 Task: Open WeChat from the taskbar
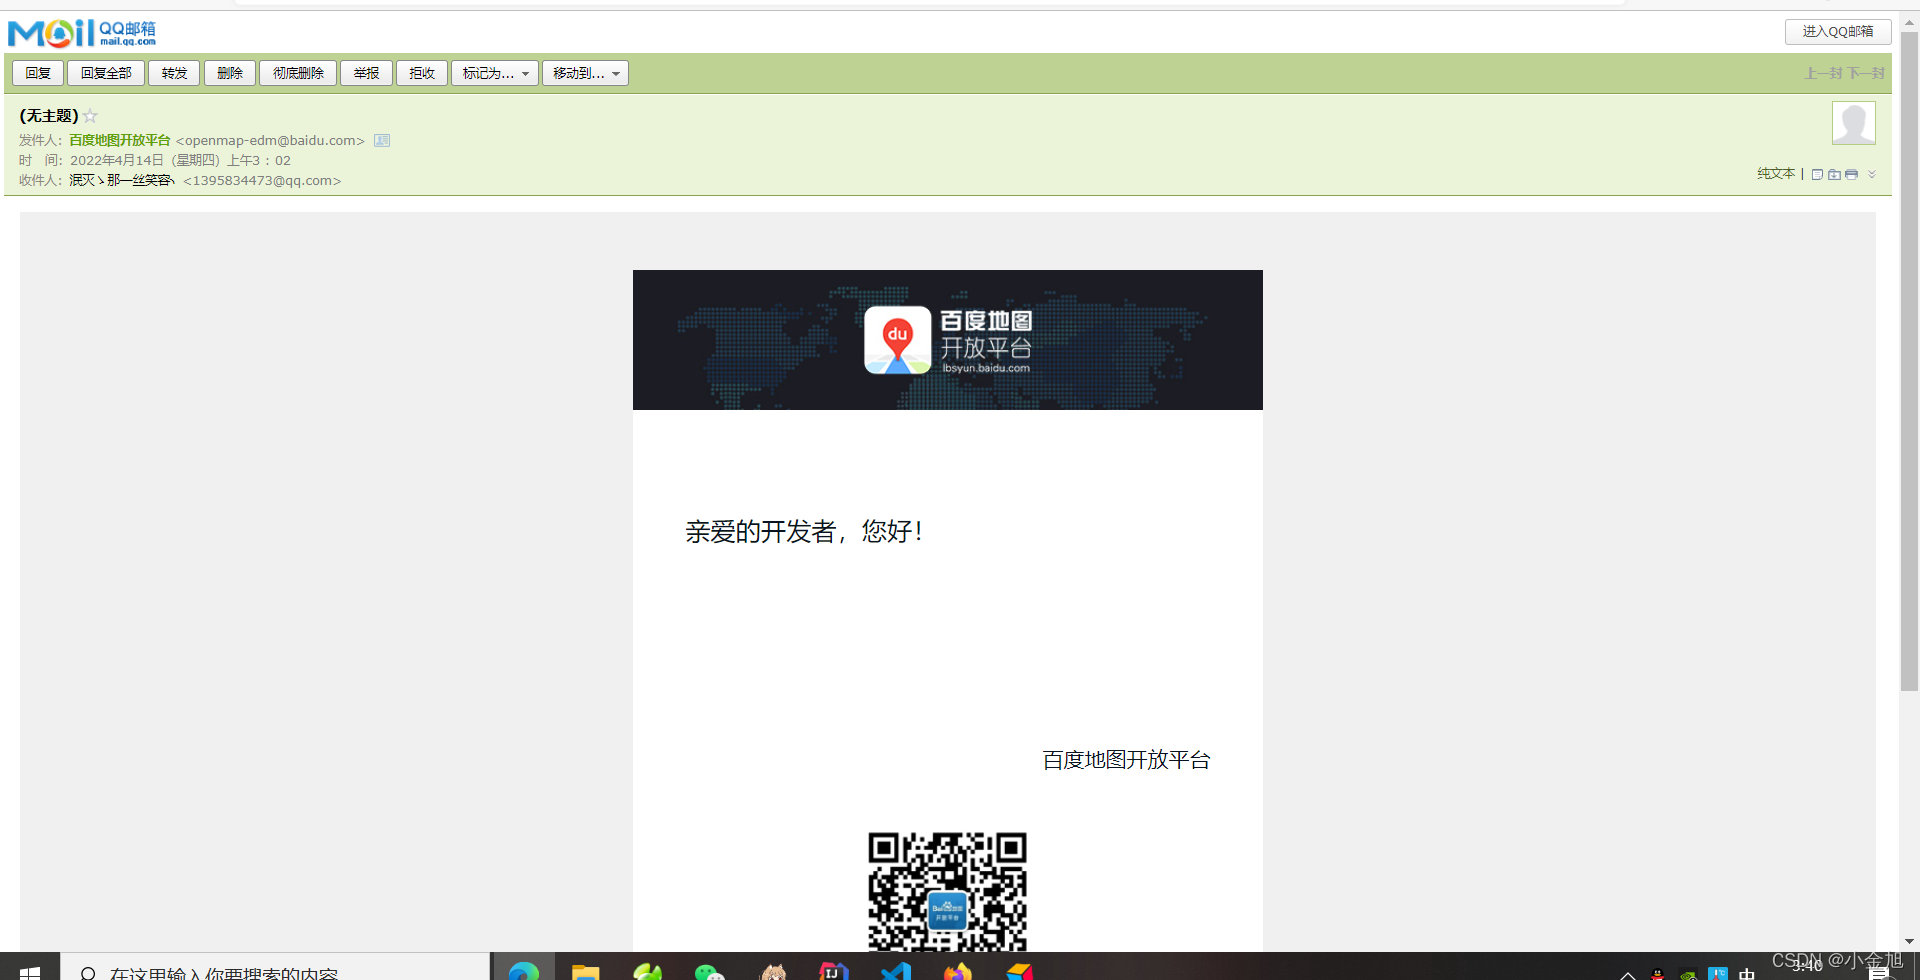(709, 970)
